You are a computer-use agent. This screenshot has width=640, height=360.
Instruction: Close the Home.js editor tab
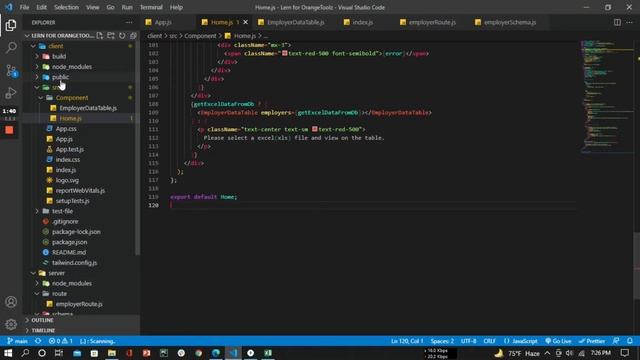pos(245,22)
